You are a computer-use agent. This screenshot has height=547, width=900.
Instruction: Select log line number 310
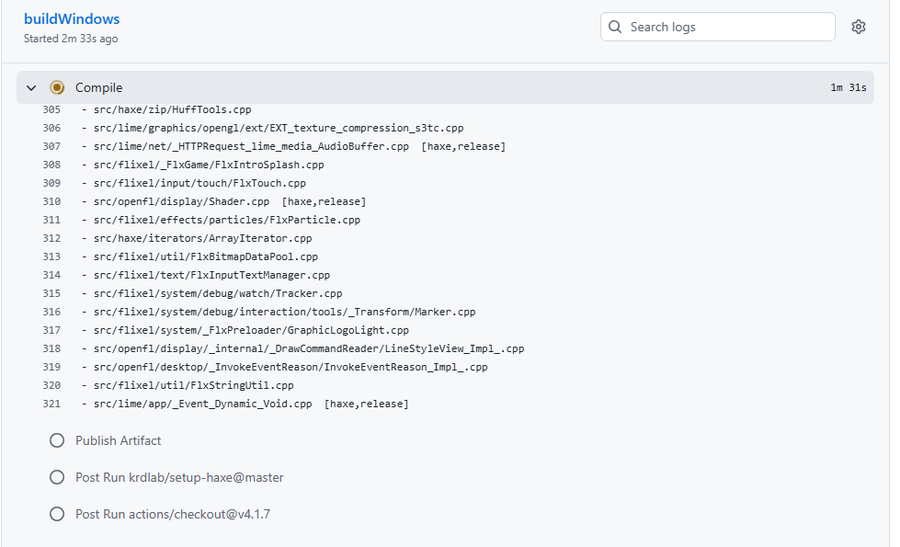click(x=52, y=202)
